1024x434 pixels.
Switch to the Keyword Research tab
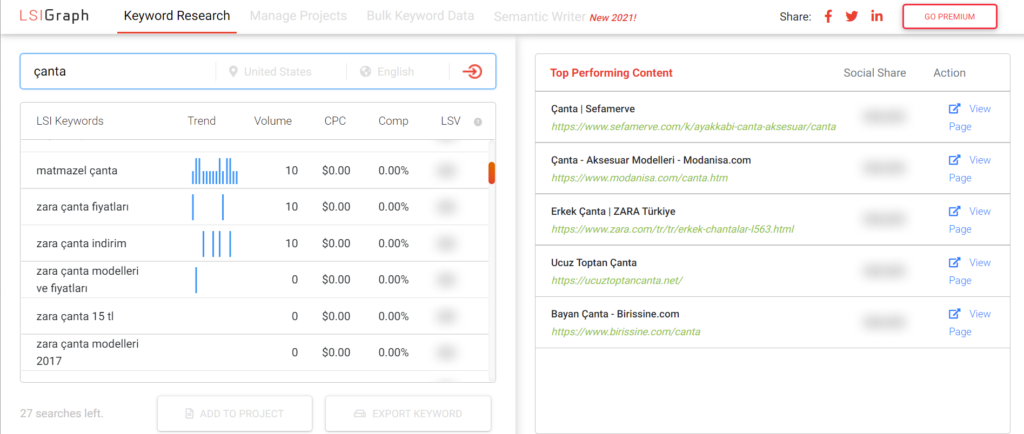176,16
